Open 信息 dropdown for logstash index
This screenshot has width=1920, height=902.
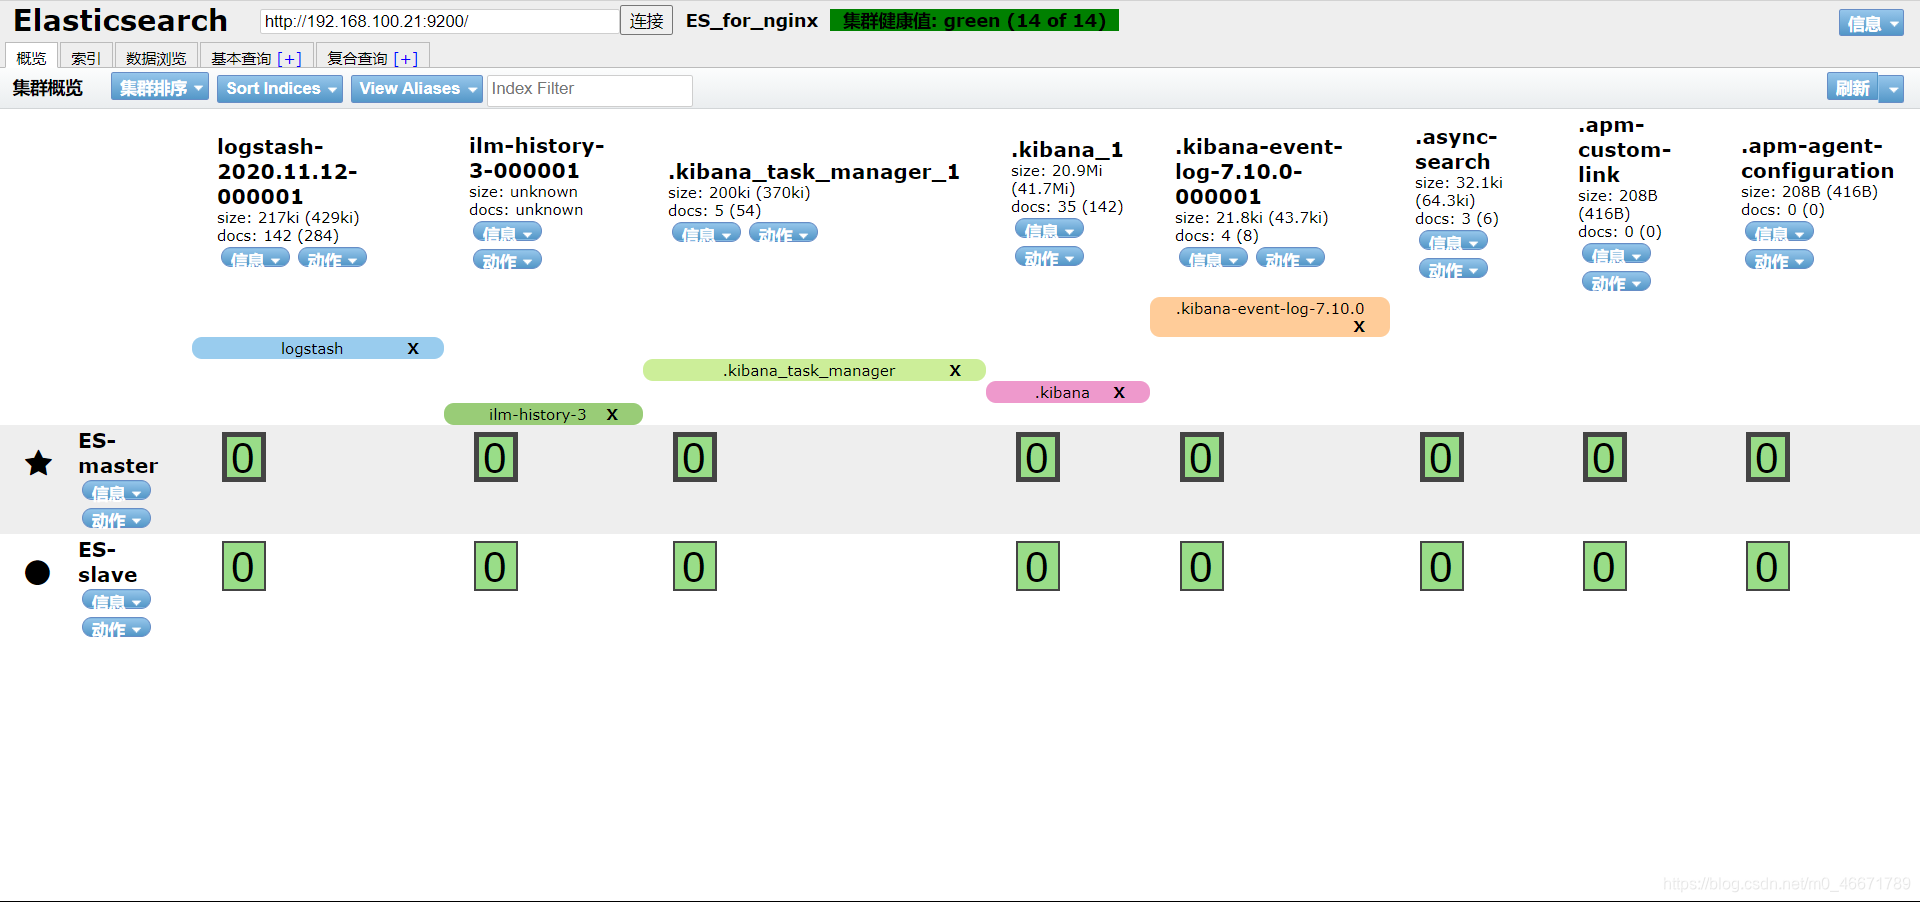(x=255, y=258)
